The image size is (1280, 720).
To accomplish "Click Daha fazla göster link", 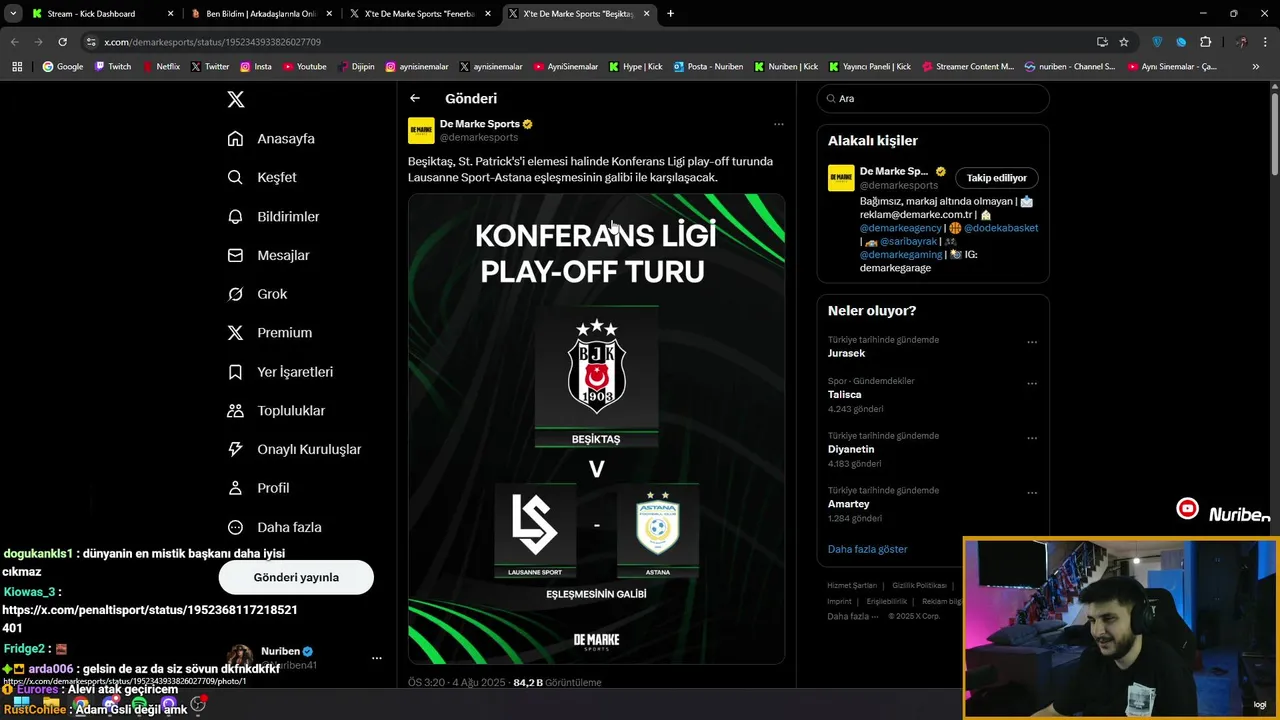I will 867,549.
